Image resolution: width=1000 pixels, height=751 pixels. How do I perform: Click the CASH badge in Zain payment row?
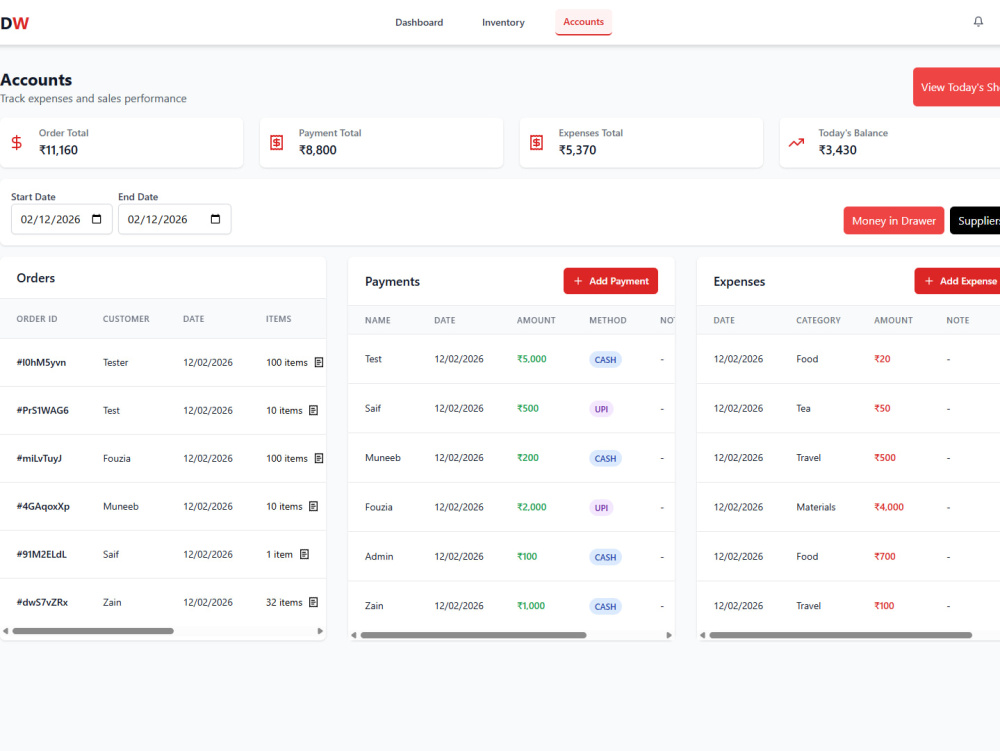point(605,606)
